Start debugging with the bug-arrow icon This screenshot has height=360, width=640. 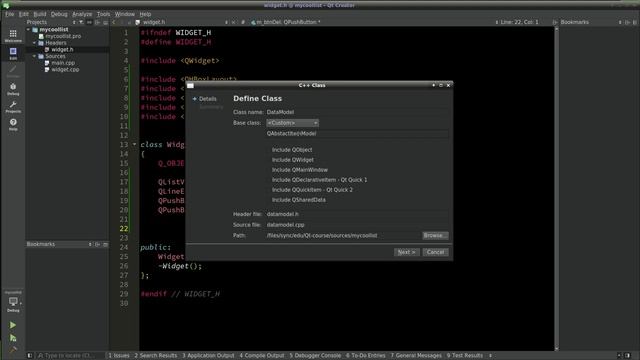coord(13,338)
